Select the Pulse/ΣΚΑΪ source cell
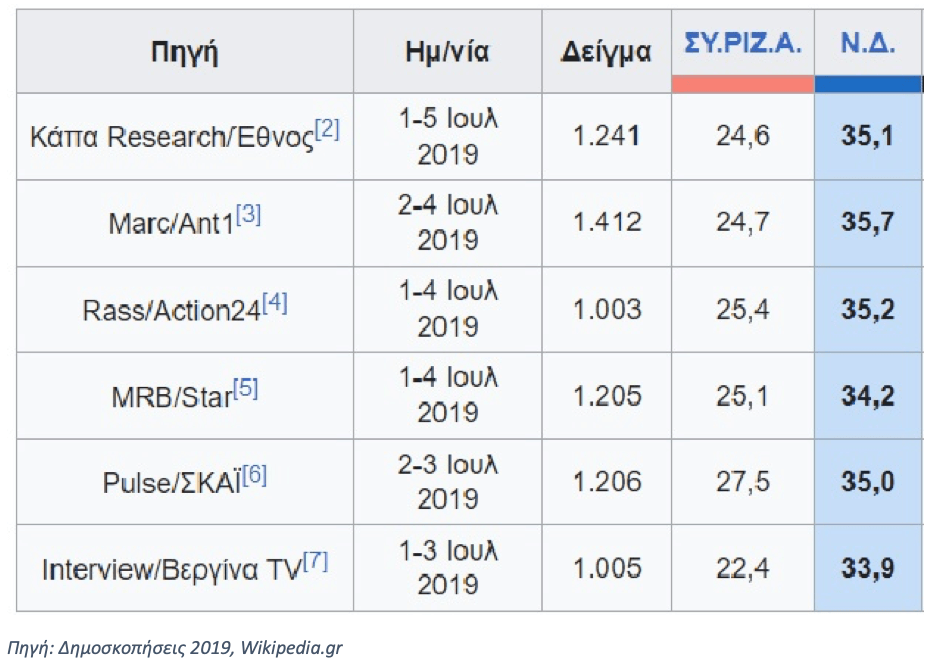Viewport: 929px width, 664px height. pos(185,482)
